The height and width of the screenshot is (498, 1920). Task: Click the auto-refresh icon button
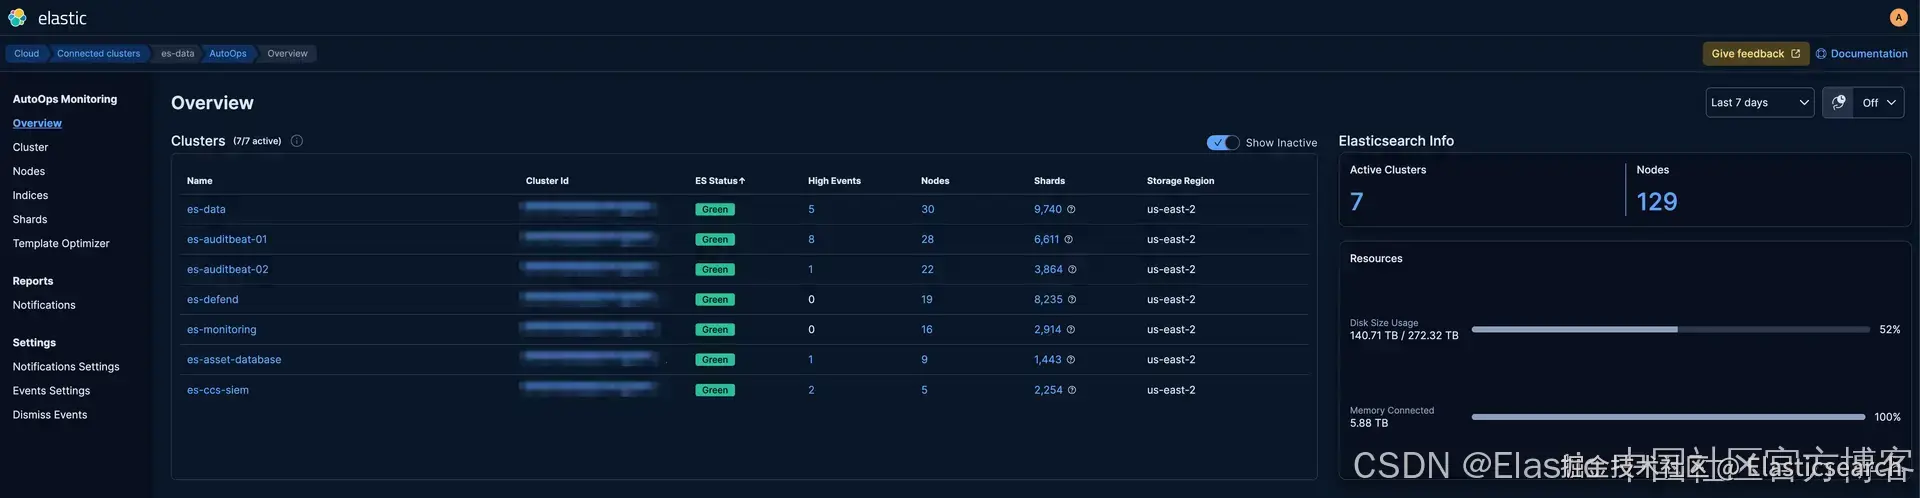point(1838,102)
